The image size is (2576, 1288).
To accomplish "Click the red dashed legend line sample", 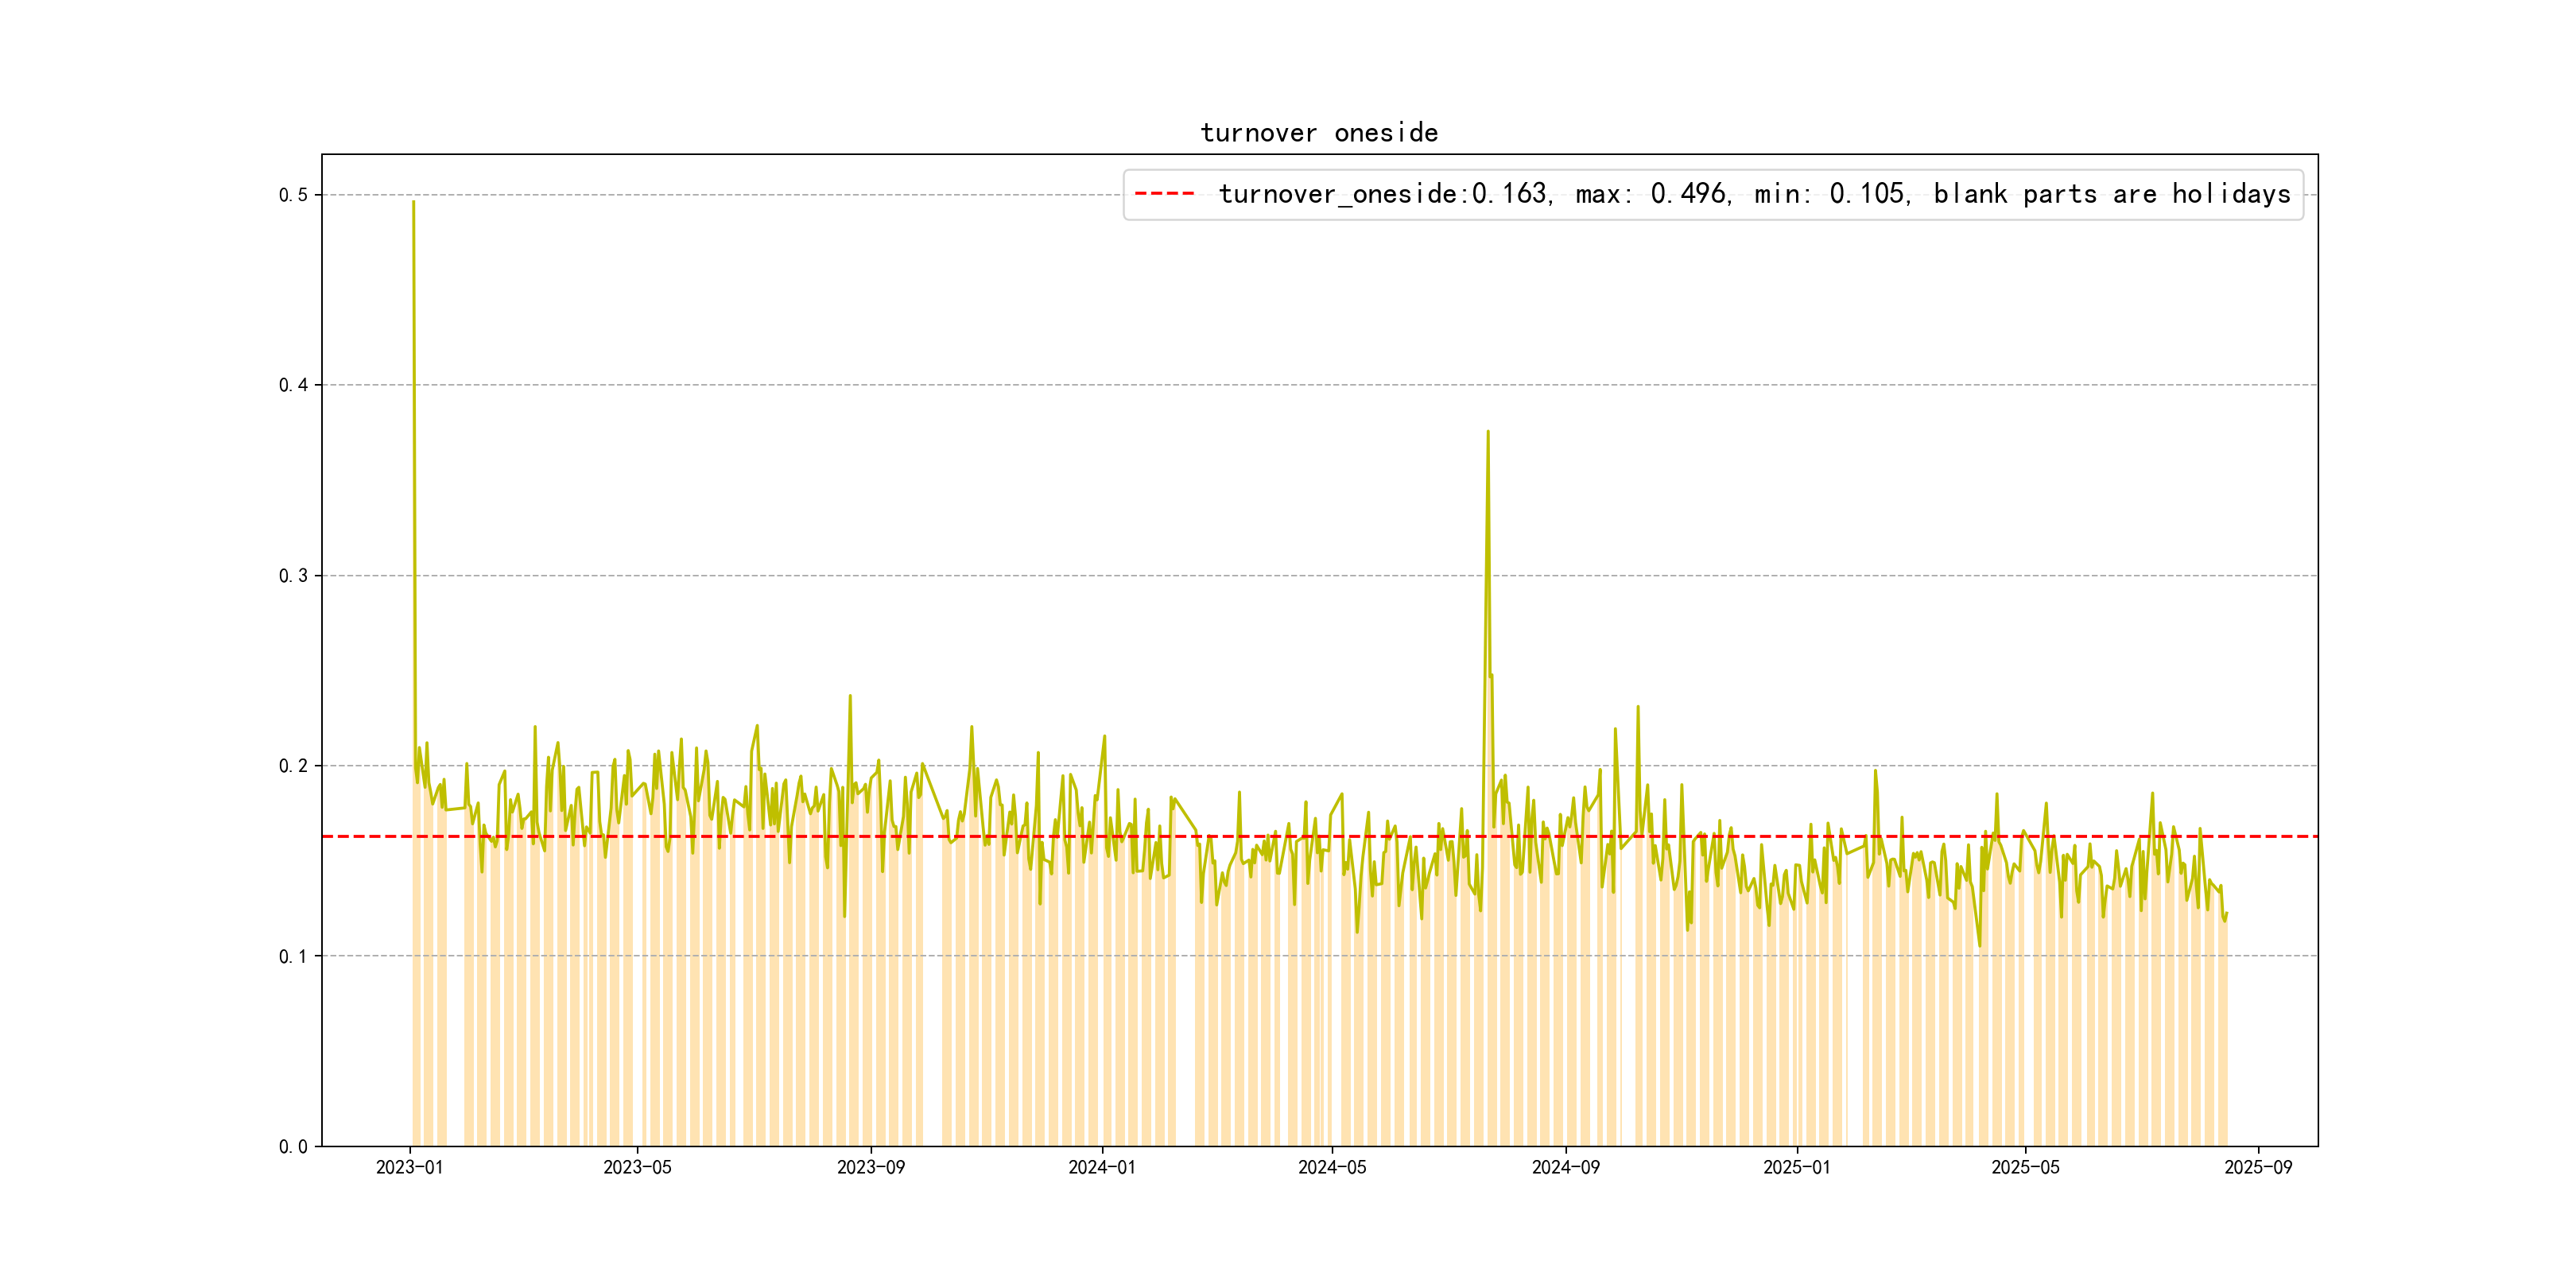I will (x=1165, y=194).
